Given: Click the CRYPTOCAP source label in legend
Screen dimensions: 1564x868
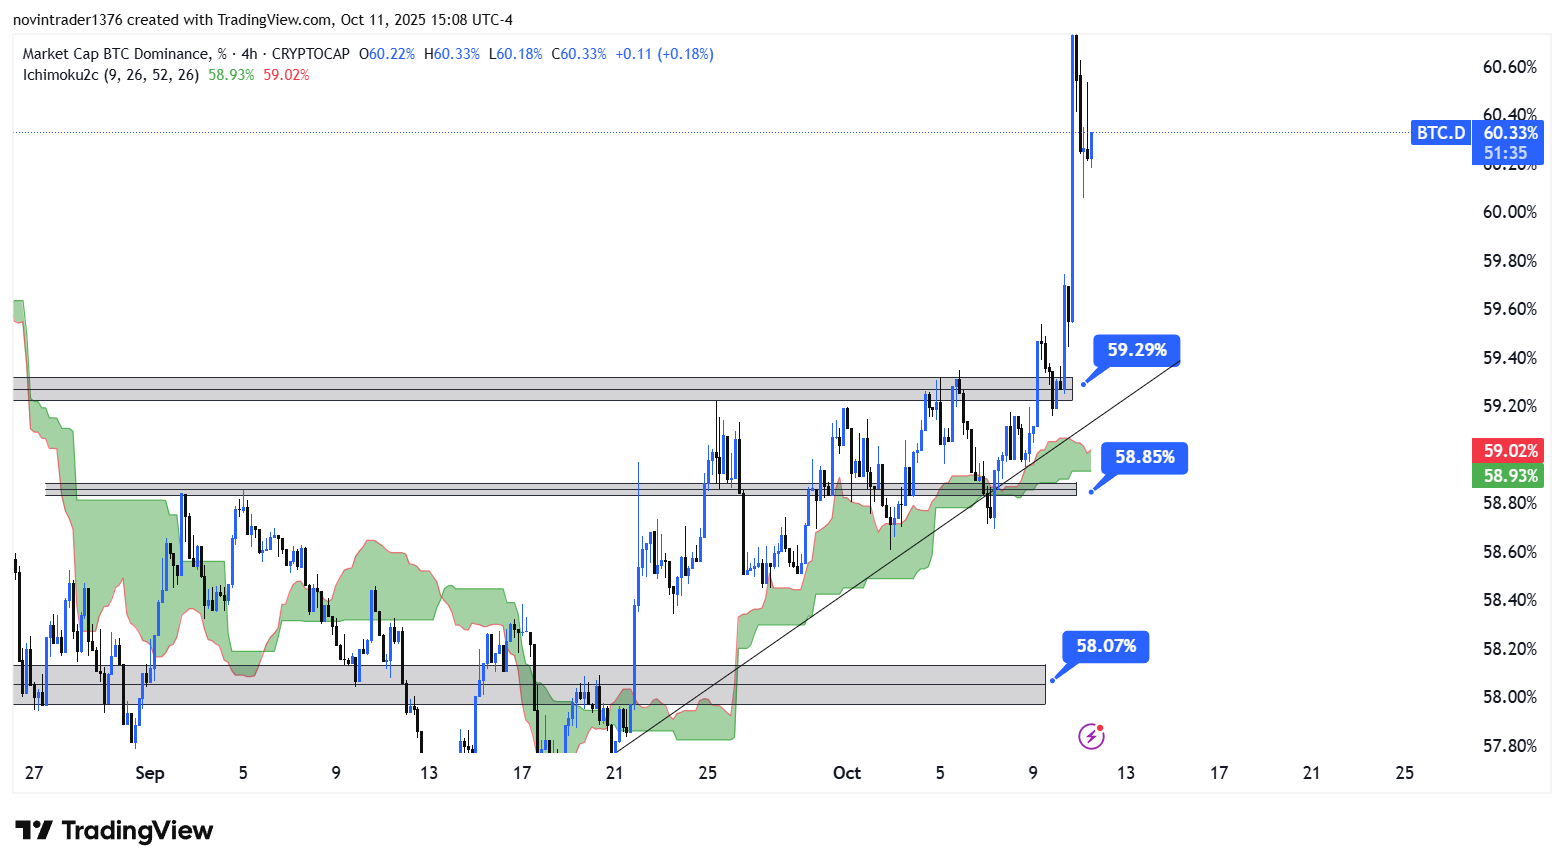Looking at the screenshot, I should [x=311, y=54].
